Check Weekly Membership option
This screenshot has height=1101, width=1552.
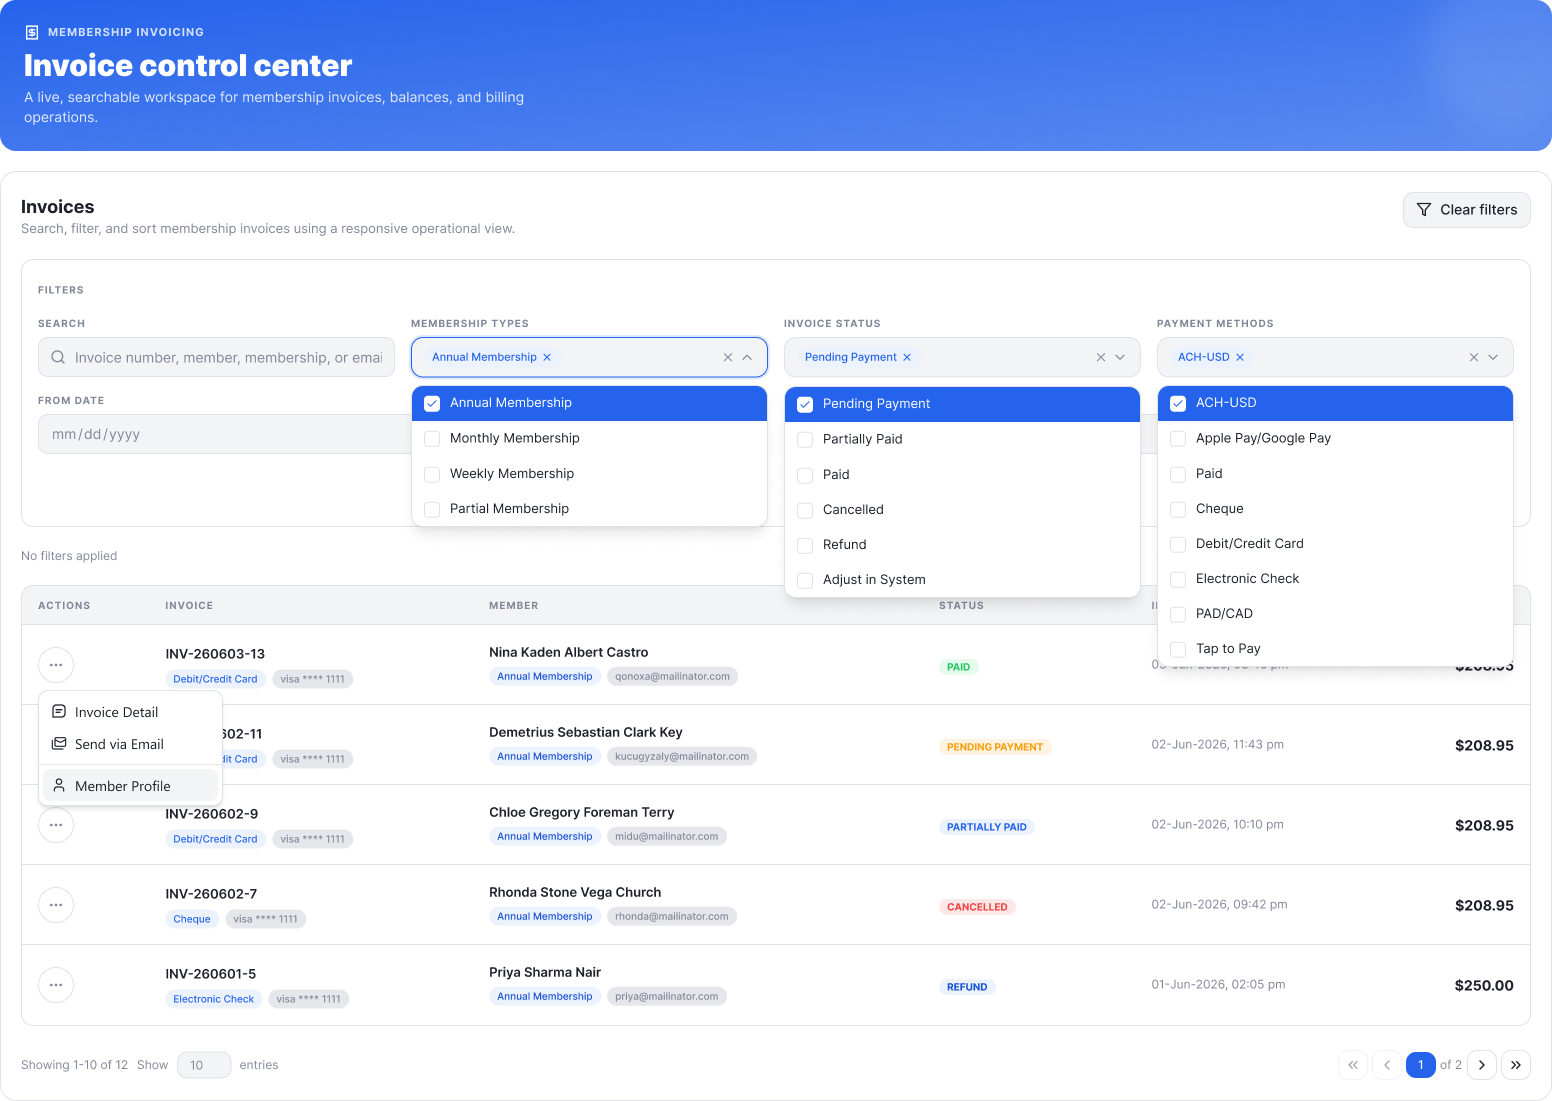[432, 474]
